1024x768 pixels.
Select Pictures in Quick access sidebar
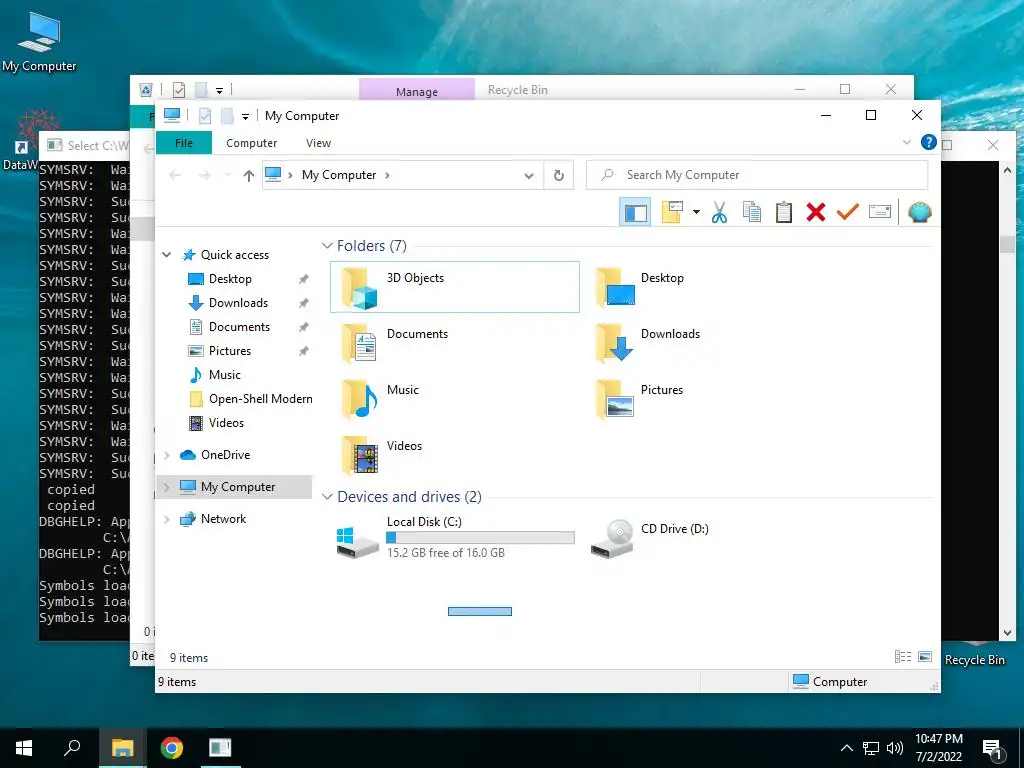pyautogui.click(x=229, y=351)
